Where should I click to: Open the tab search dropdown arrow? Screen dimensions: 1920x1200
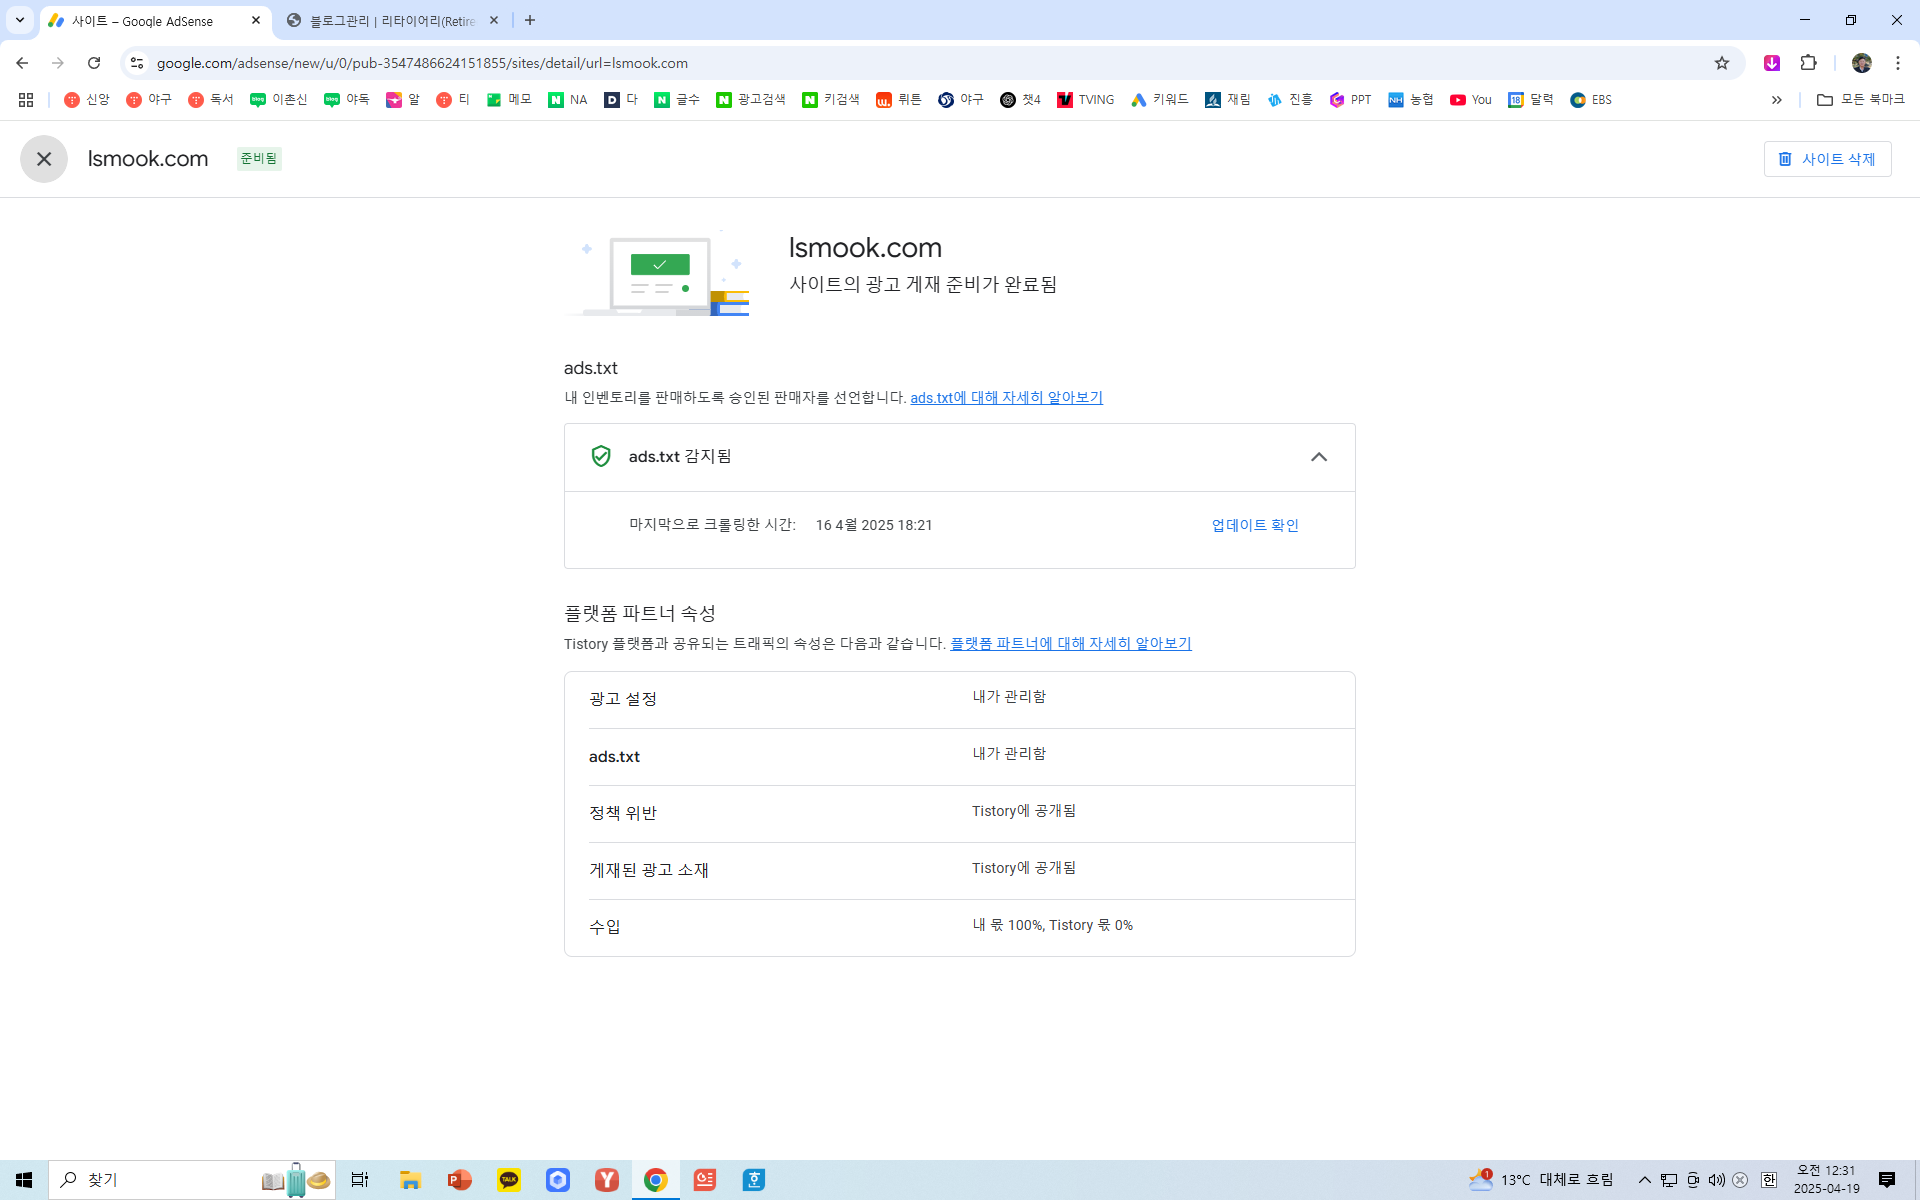[19, 20]
